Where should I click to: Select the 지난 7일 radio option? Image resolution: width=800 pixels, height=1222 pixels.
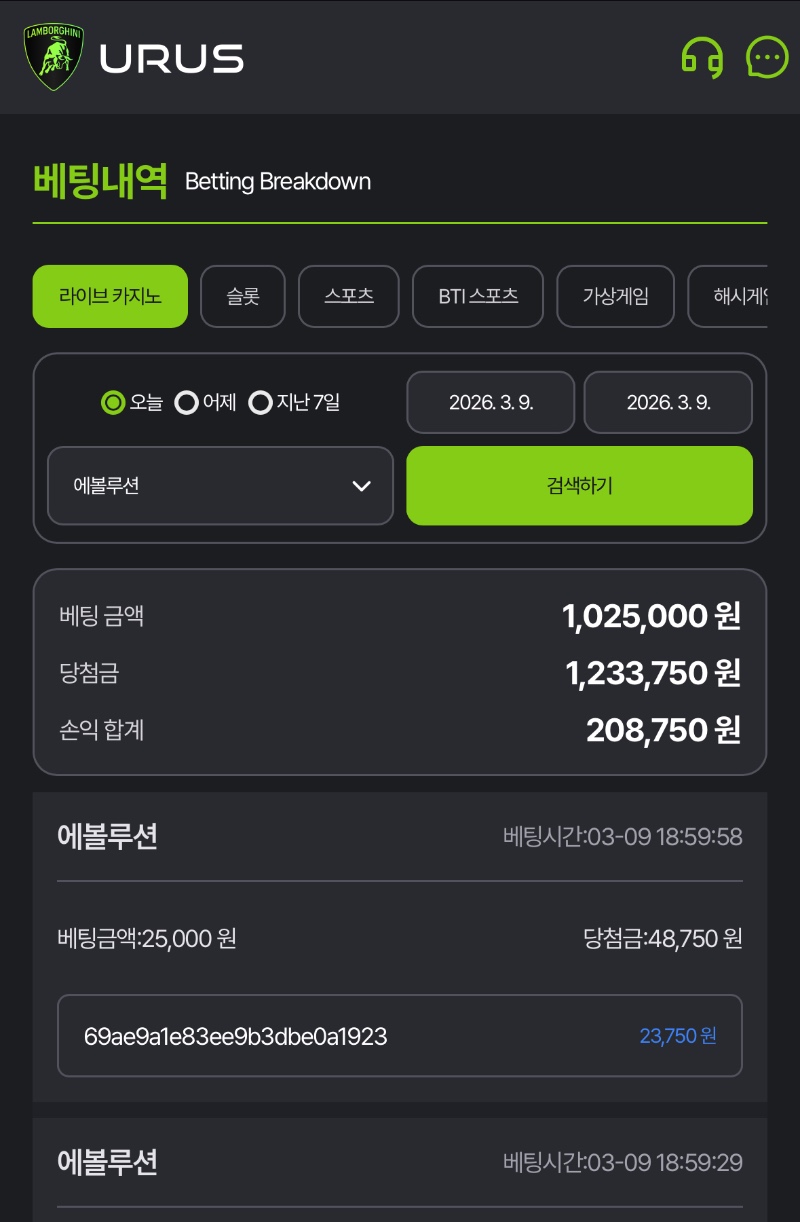tap(261, 403)
